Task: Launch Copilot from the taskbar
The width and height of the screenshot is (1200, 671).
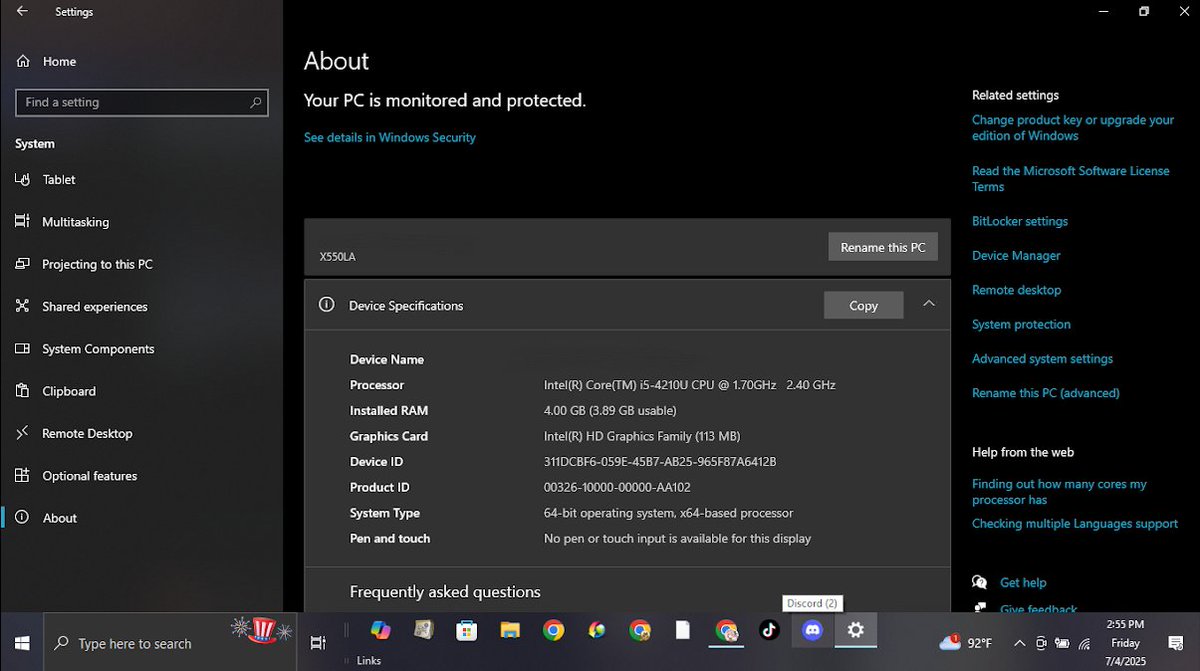Action: tap(380, 630)
